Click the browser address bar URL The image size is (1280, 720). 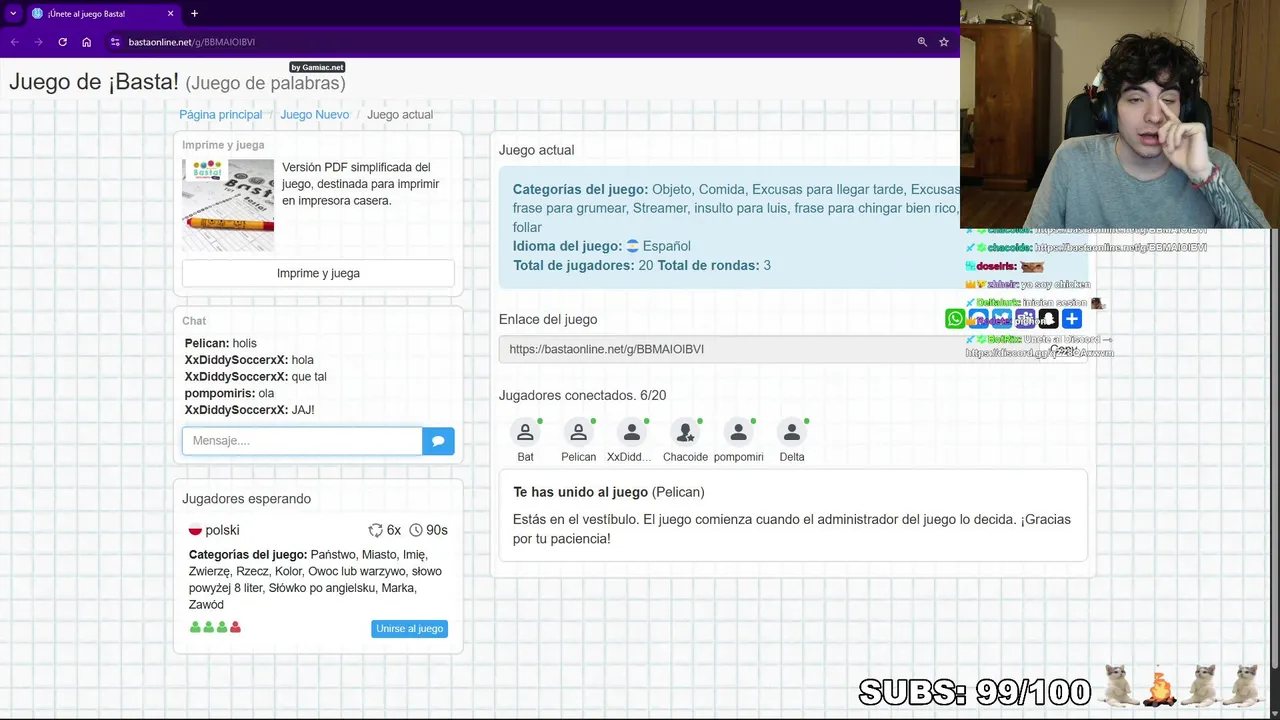click(x=192, y=42)
